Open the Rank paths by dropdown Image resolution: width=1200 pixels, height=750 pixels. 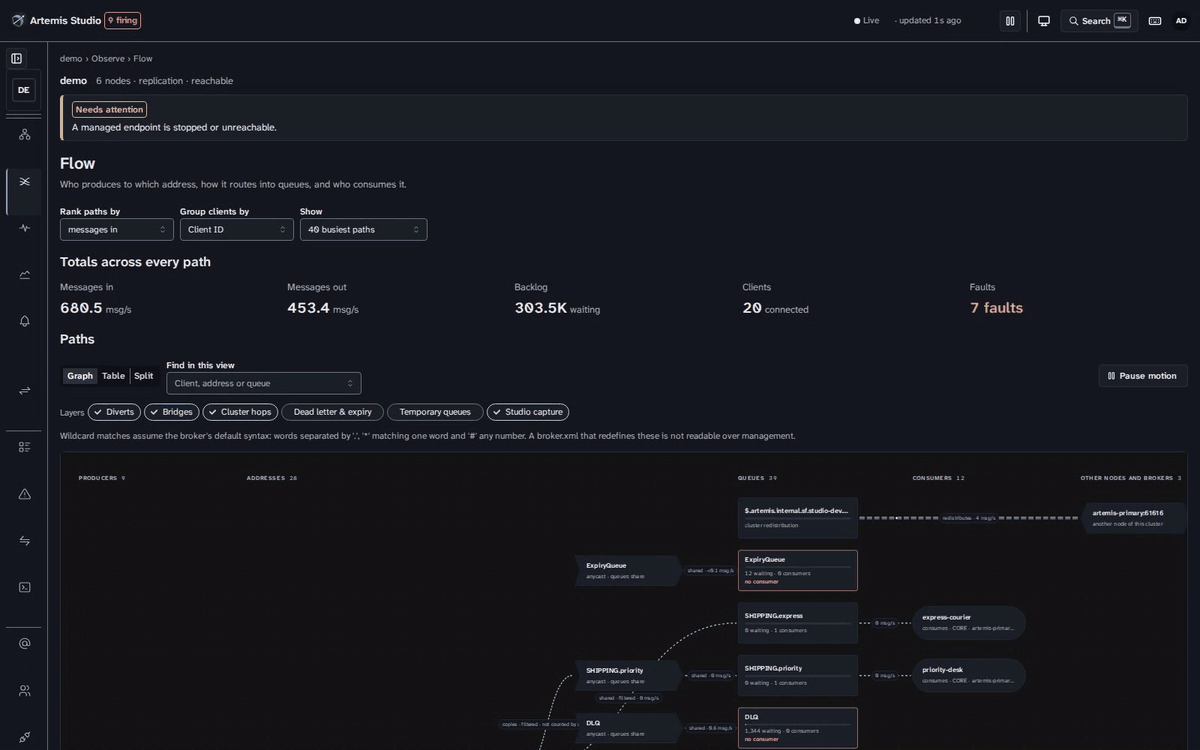click(x=117, y=229)
